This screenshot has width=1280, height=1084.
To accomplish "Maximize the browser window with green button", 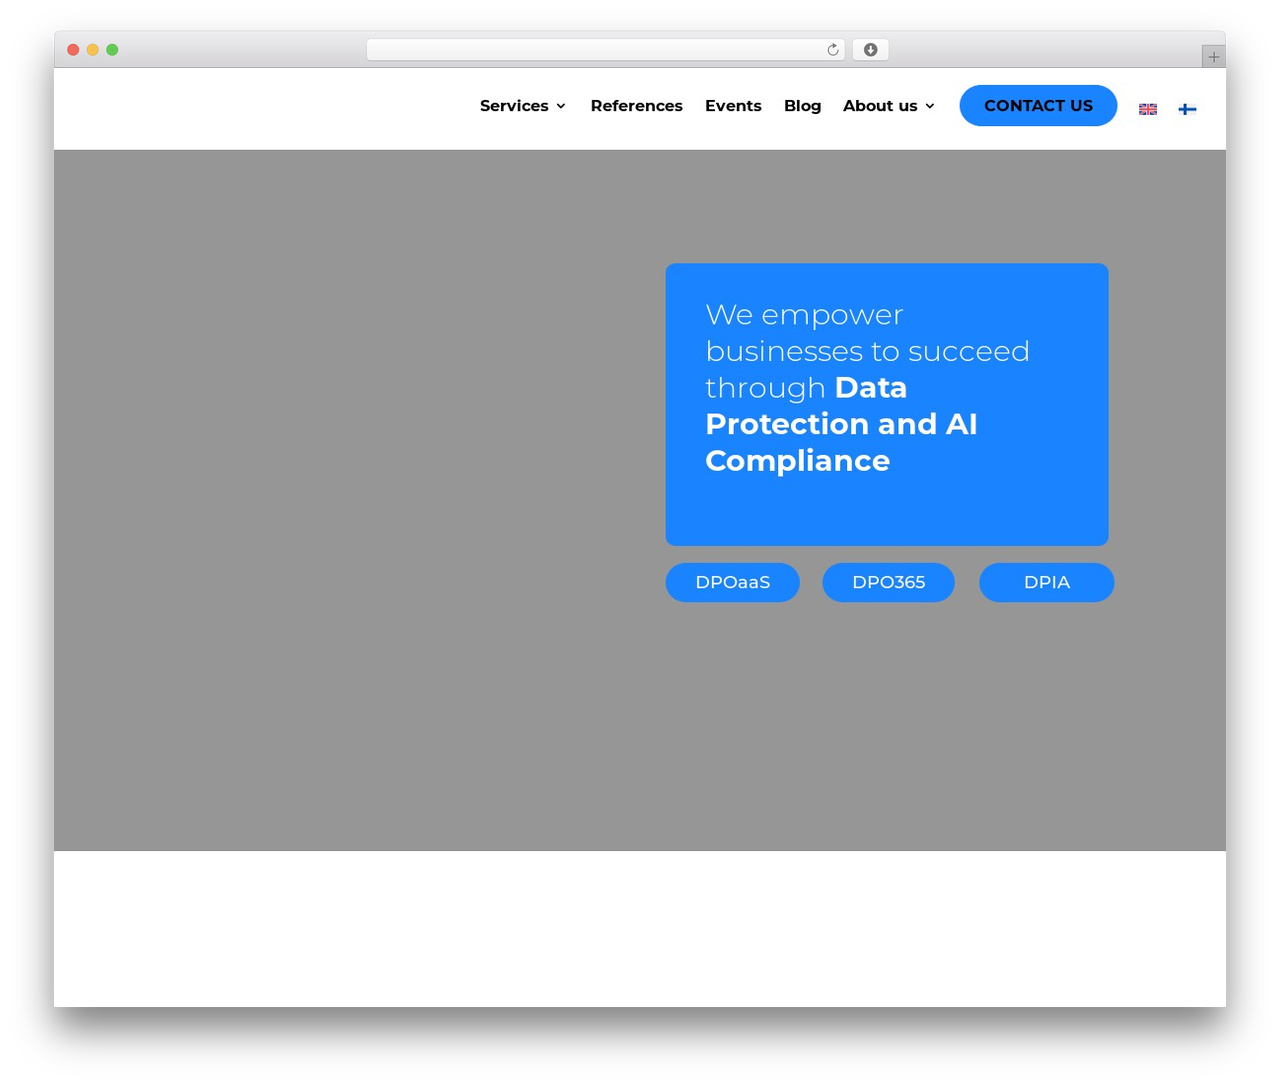I will point(112,50).
